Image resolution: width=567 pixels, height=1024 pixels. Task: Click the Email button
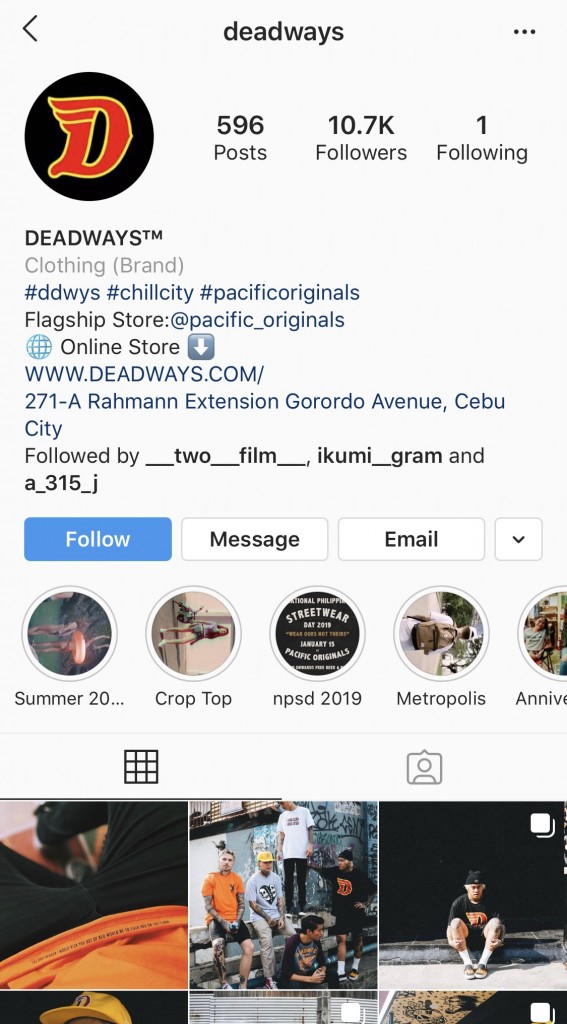pos(412,539)
